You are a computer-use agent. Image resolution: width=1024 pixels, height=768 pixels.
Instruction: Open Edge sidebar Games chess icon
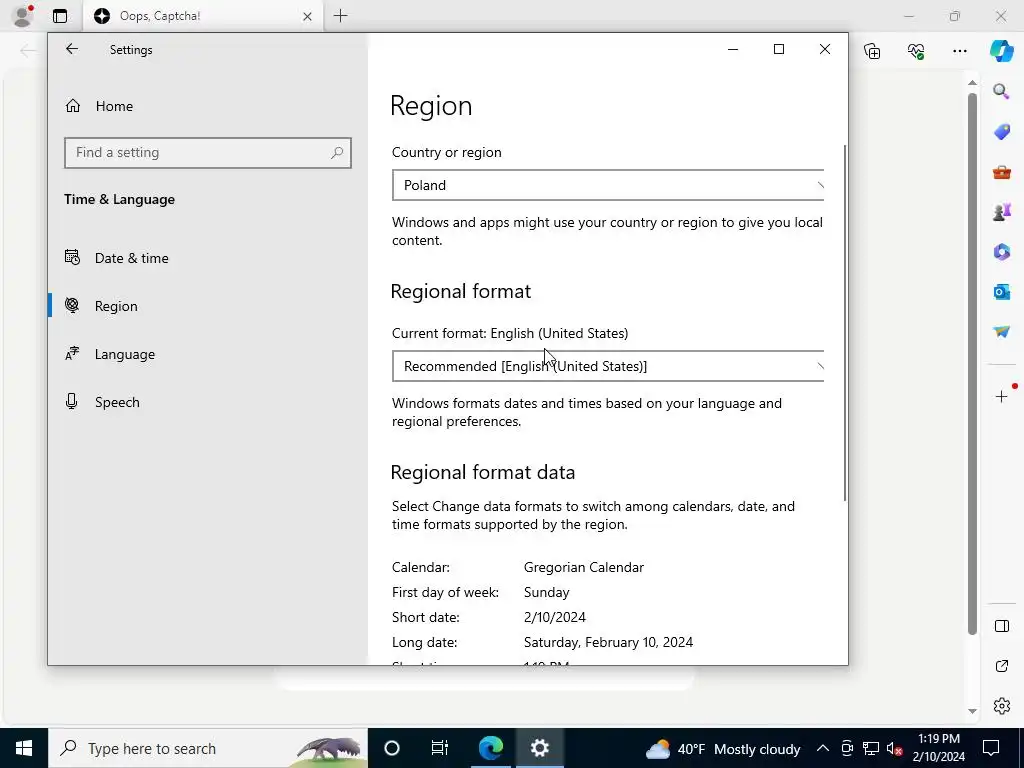pyautogui.click(x=1001, y=212)
